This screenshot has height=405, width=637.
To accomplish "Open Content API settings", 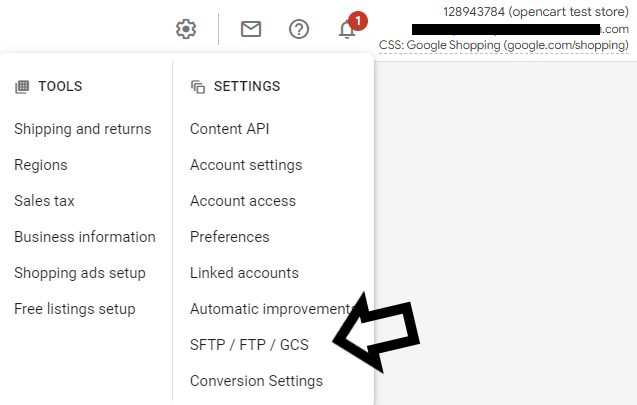I will coord(229,129).
